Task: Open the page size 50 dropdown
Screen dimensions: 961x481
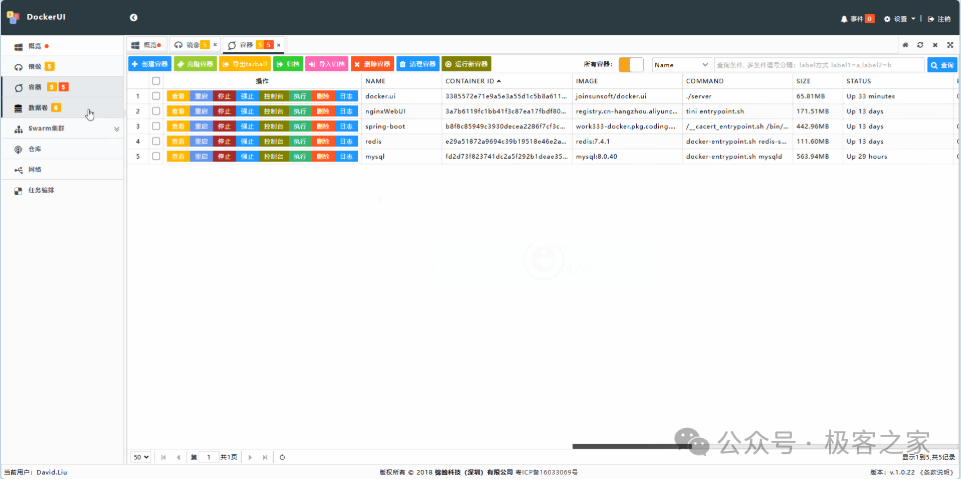Action: (x=142, y=457)
